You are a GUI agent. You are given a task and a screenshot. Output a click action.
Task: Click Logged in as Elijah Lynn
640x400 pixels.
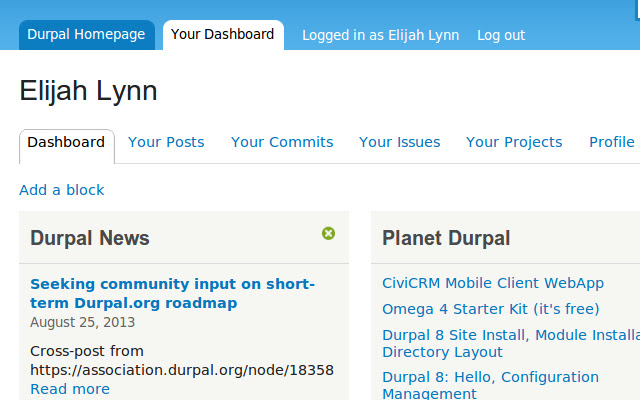(x=380, y=35)
